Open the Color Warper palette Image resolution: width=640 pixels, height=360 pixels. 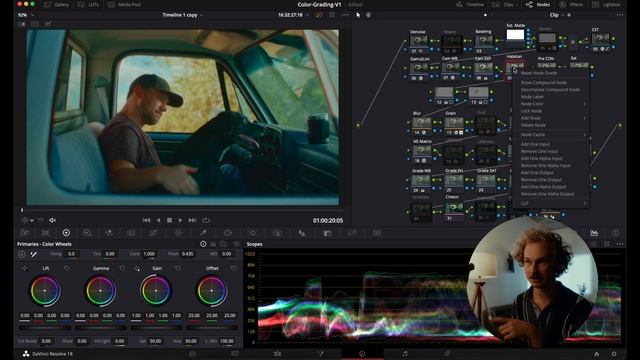pos(178,233)
